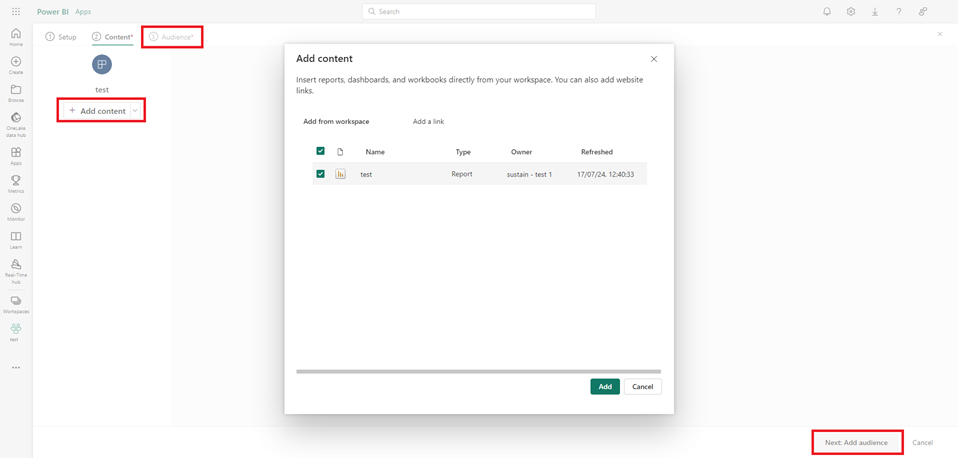Open Metrics from left navigation
Image resolution: width=958 pixels, height=458 pixels.
coord(16,184)
